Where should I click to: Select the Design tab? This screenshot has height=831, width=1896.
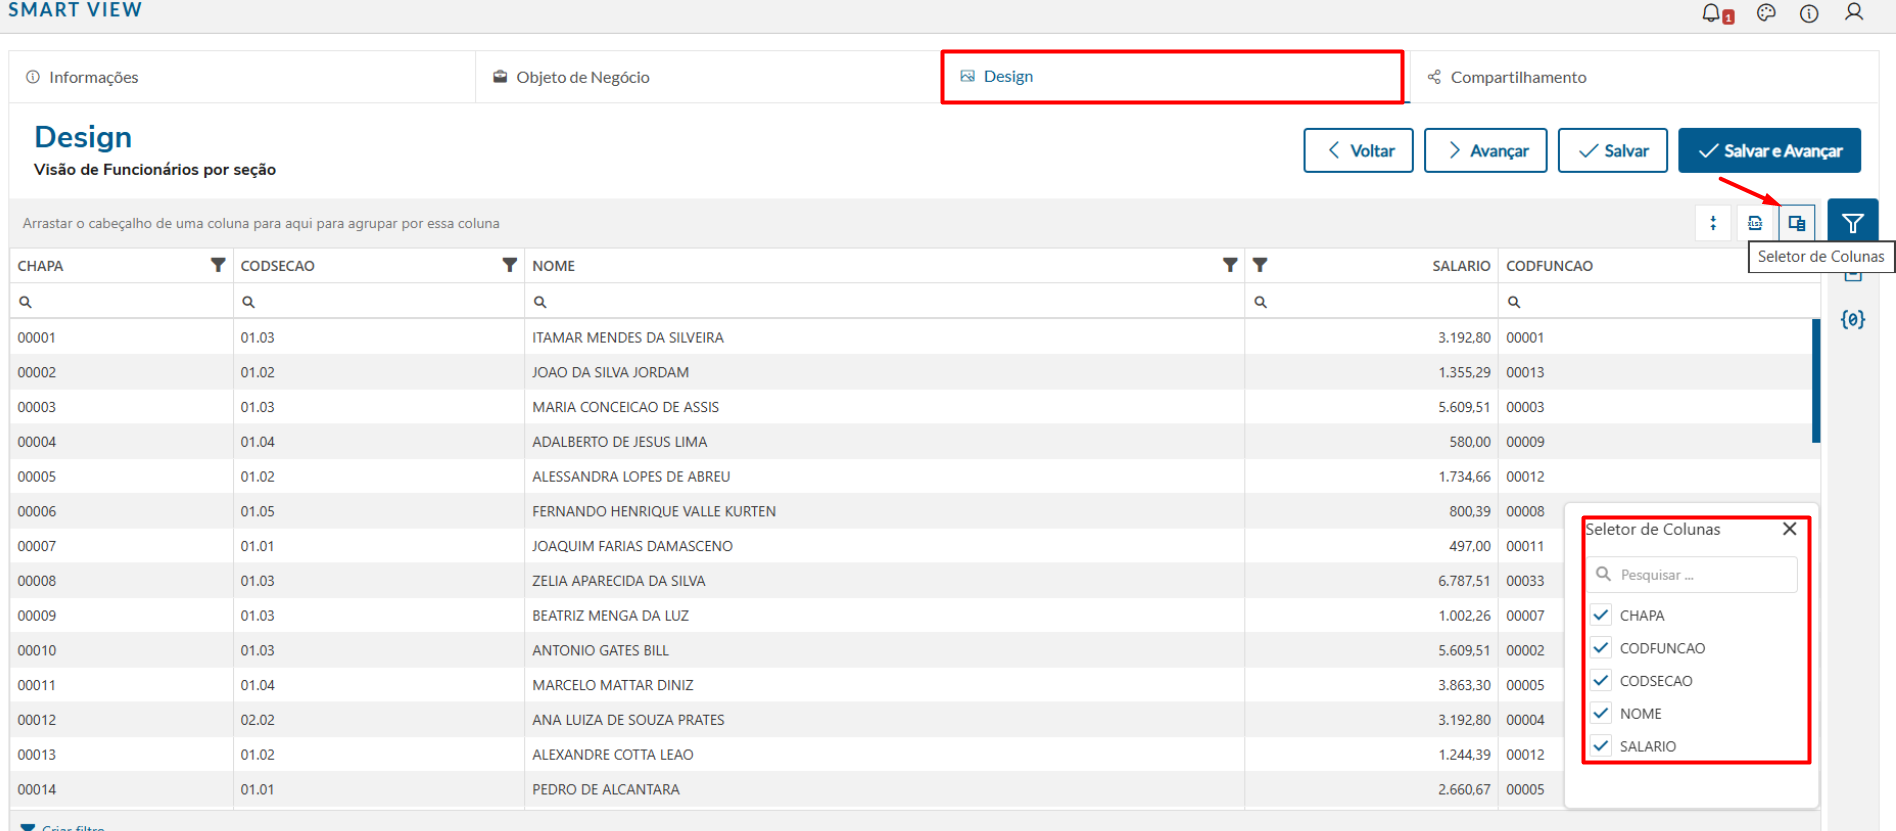point(1173,77)
